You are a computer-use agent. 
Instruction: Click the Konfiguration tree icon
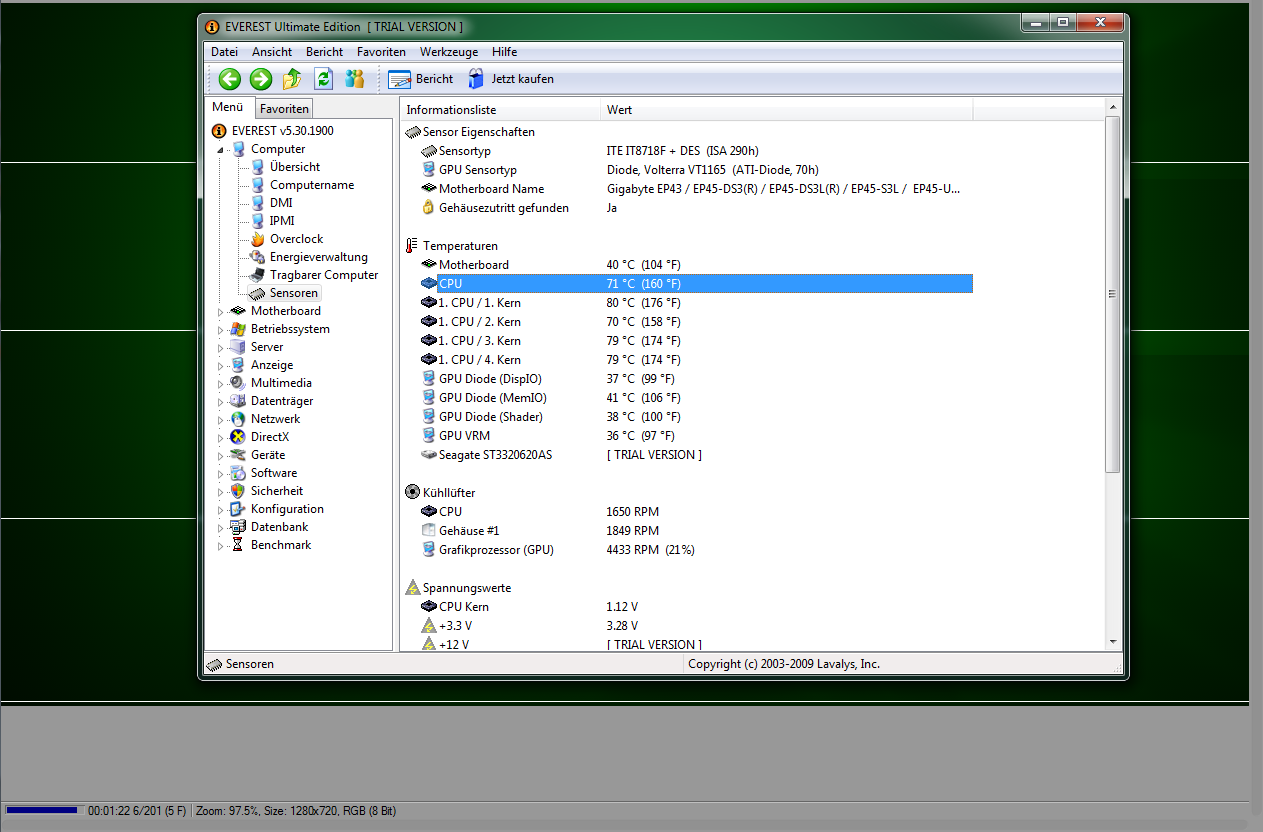(x=238, y=509)
